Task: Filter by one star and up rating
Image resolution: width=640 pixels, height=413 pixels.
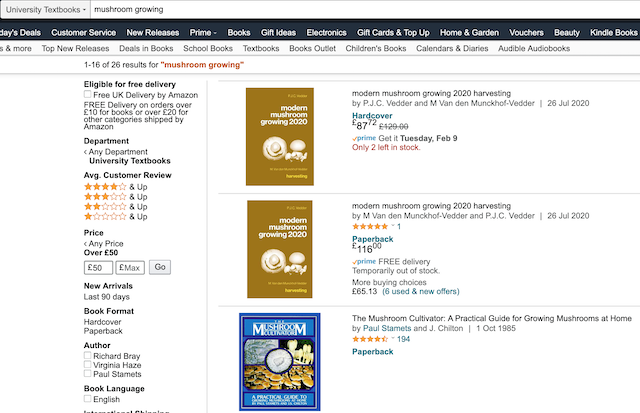Action: coord(116,216)
